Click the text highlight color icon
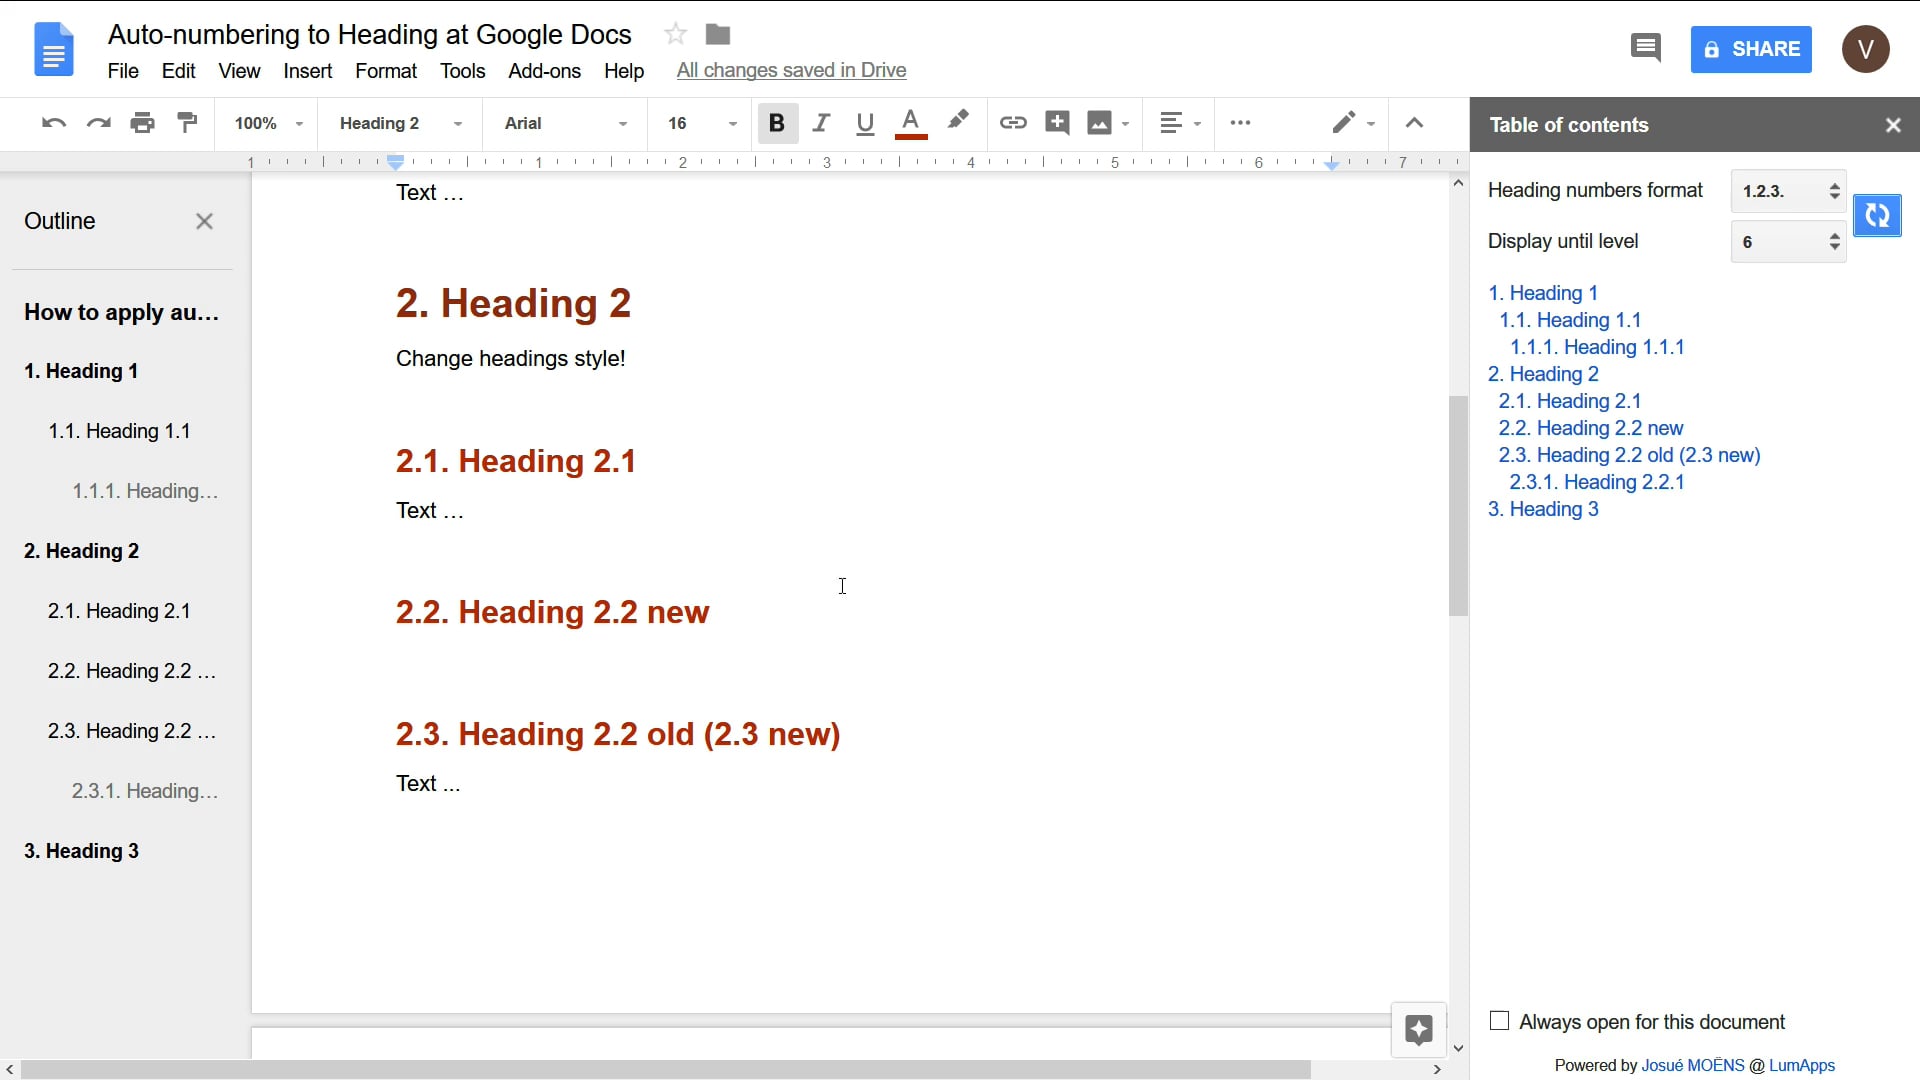This screenshot has width=1920, height=1080. tap(959, 121)
